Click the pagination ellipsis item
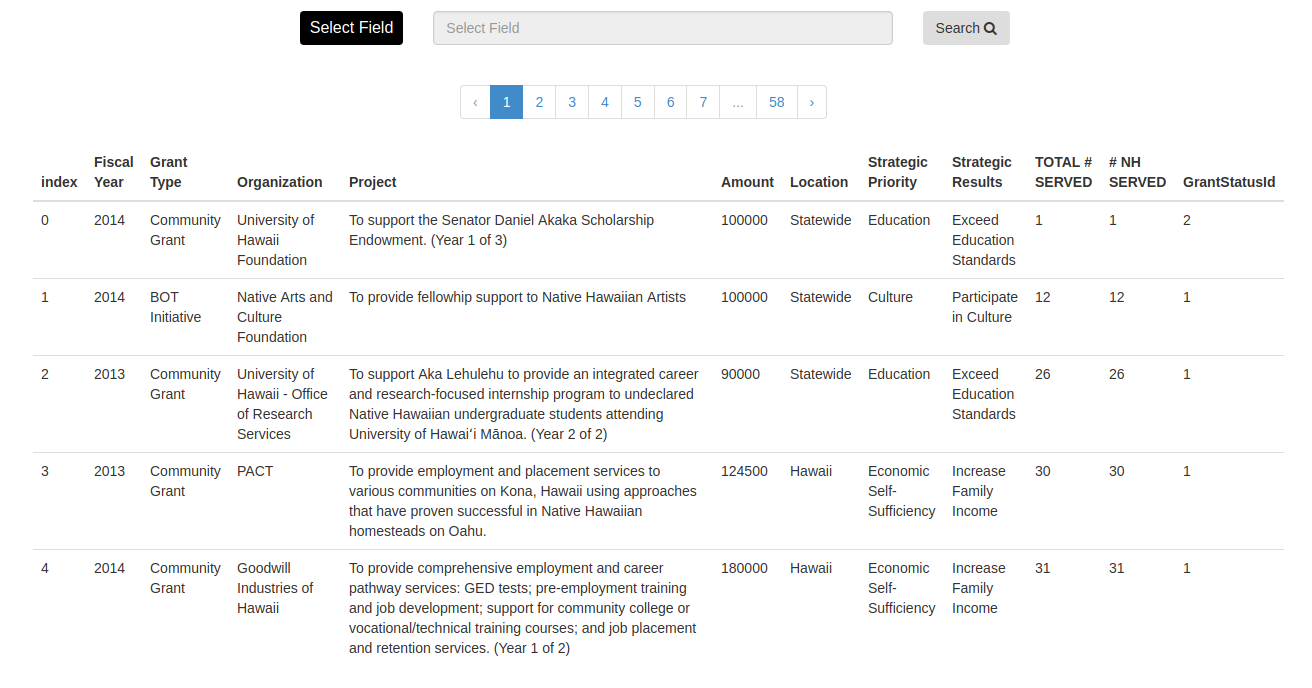Image resolution: width=1312 pixels, height=688 pixels. [x=738, y=102]
